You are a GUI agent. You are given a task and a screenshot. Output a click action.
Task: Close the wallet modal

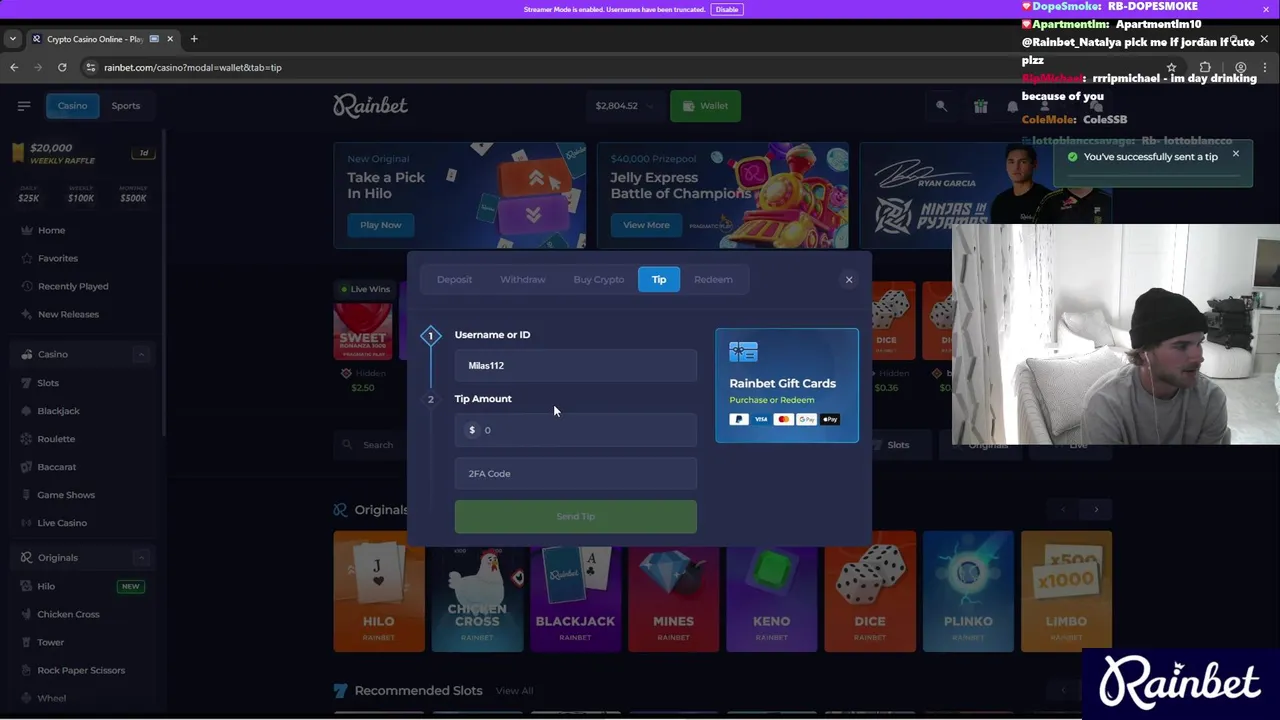[x=849, y=280]
